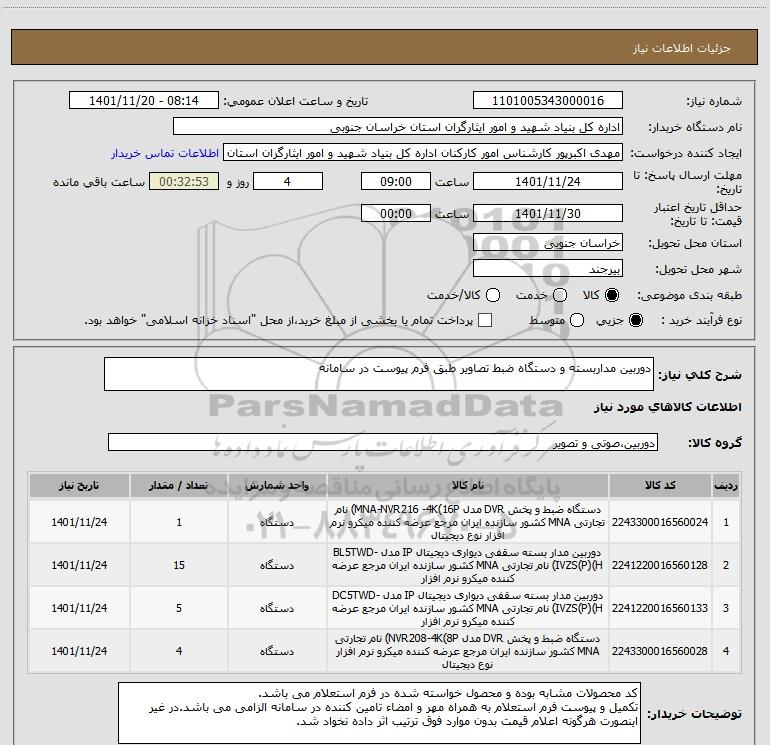Click the price validity hour field 00:00
770x745 pixels.
point(396,214)
